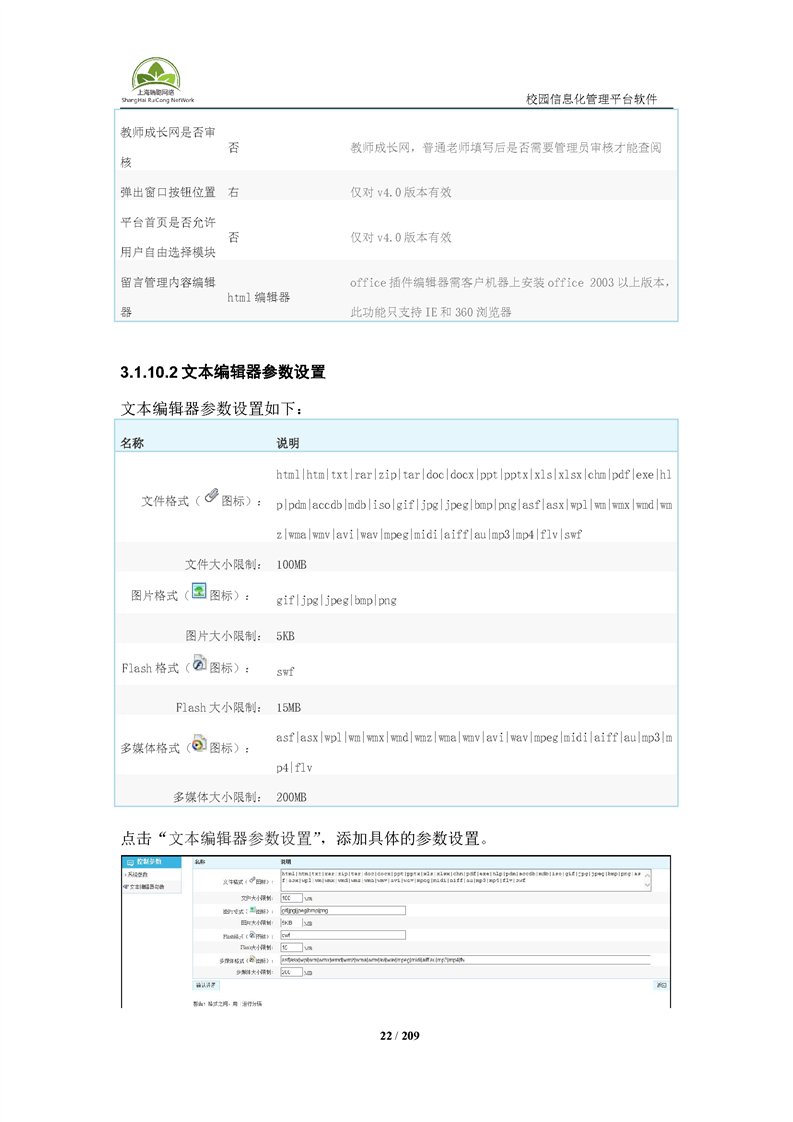The width and height of the screenshot is (793, 1122).
Task: Select 系统参数 in the left sidebar
Action: tap(136, 874)
